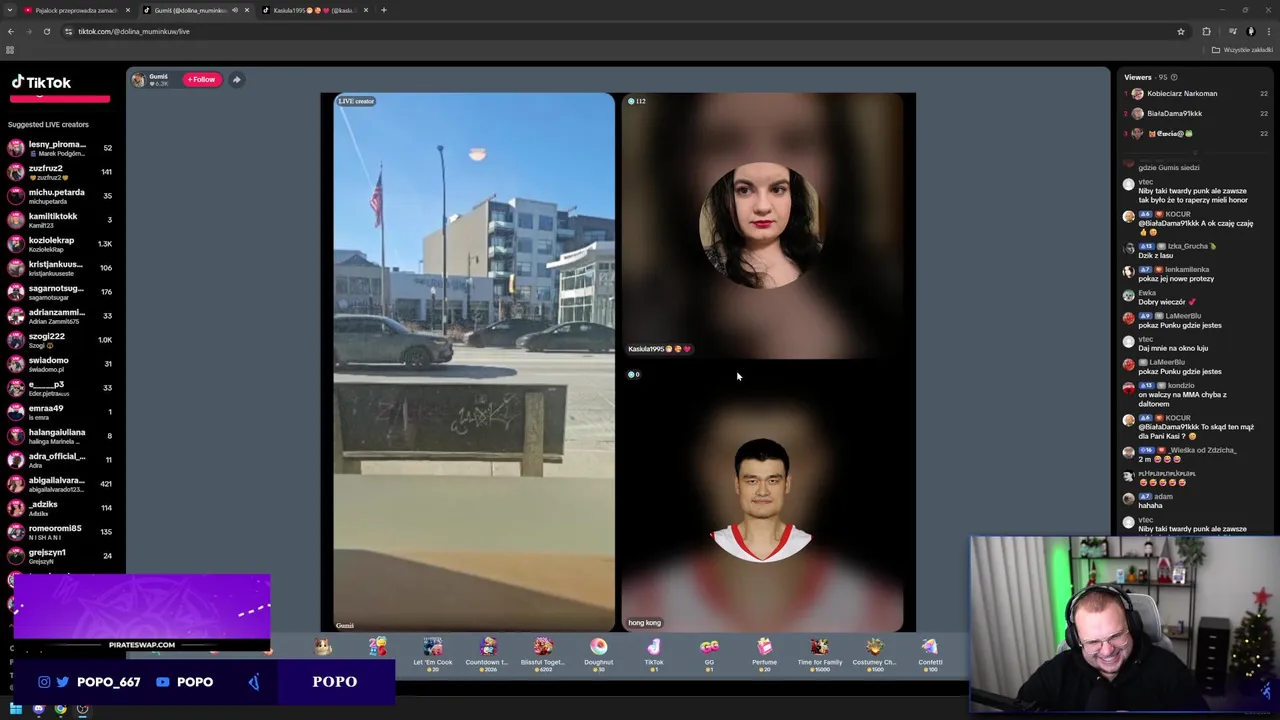Image resolution: width=1280 pixels, height=720 pixels.
Task: Open the media control icon in toolbar
Action: pos(1231,31)
